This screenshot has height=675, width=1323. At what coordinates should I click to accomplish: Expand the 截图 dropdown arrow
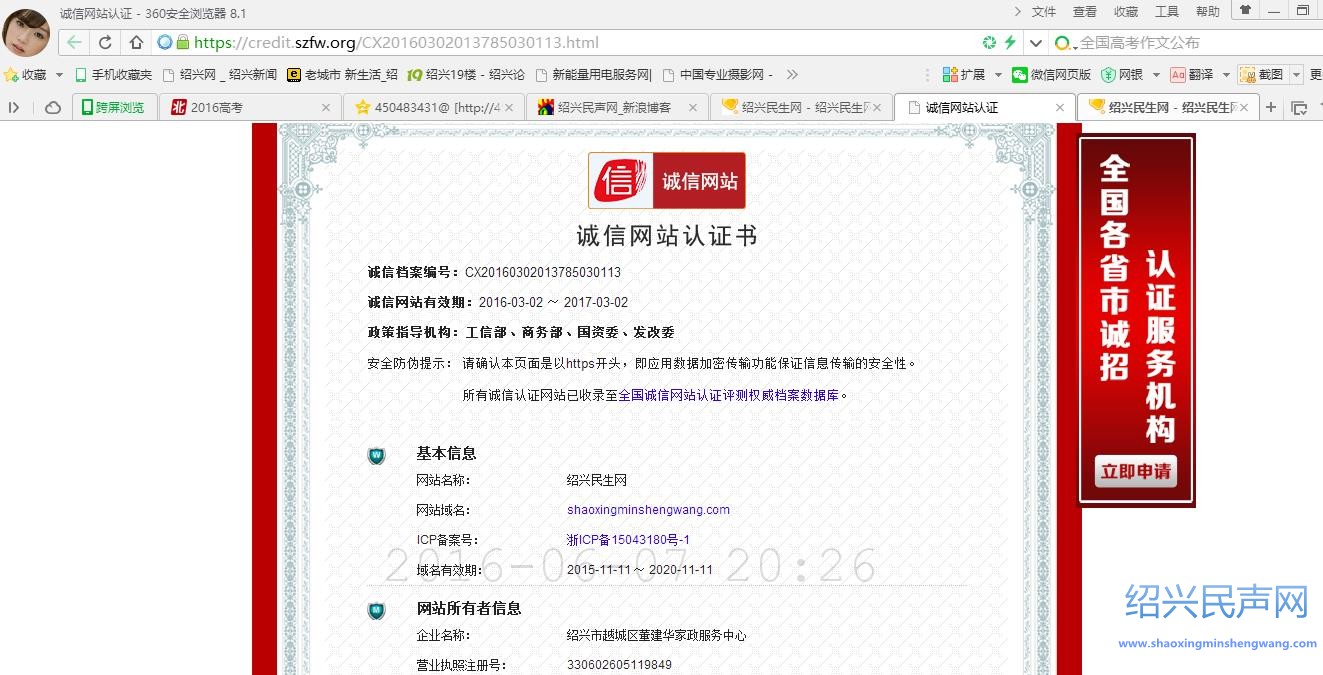click(x=1296, y=75)
